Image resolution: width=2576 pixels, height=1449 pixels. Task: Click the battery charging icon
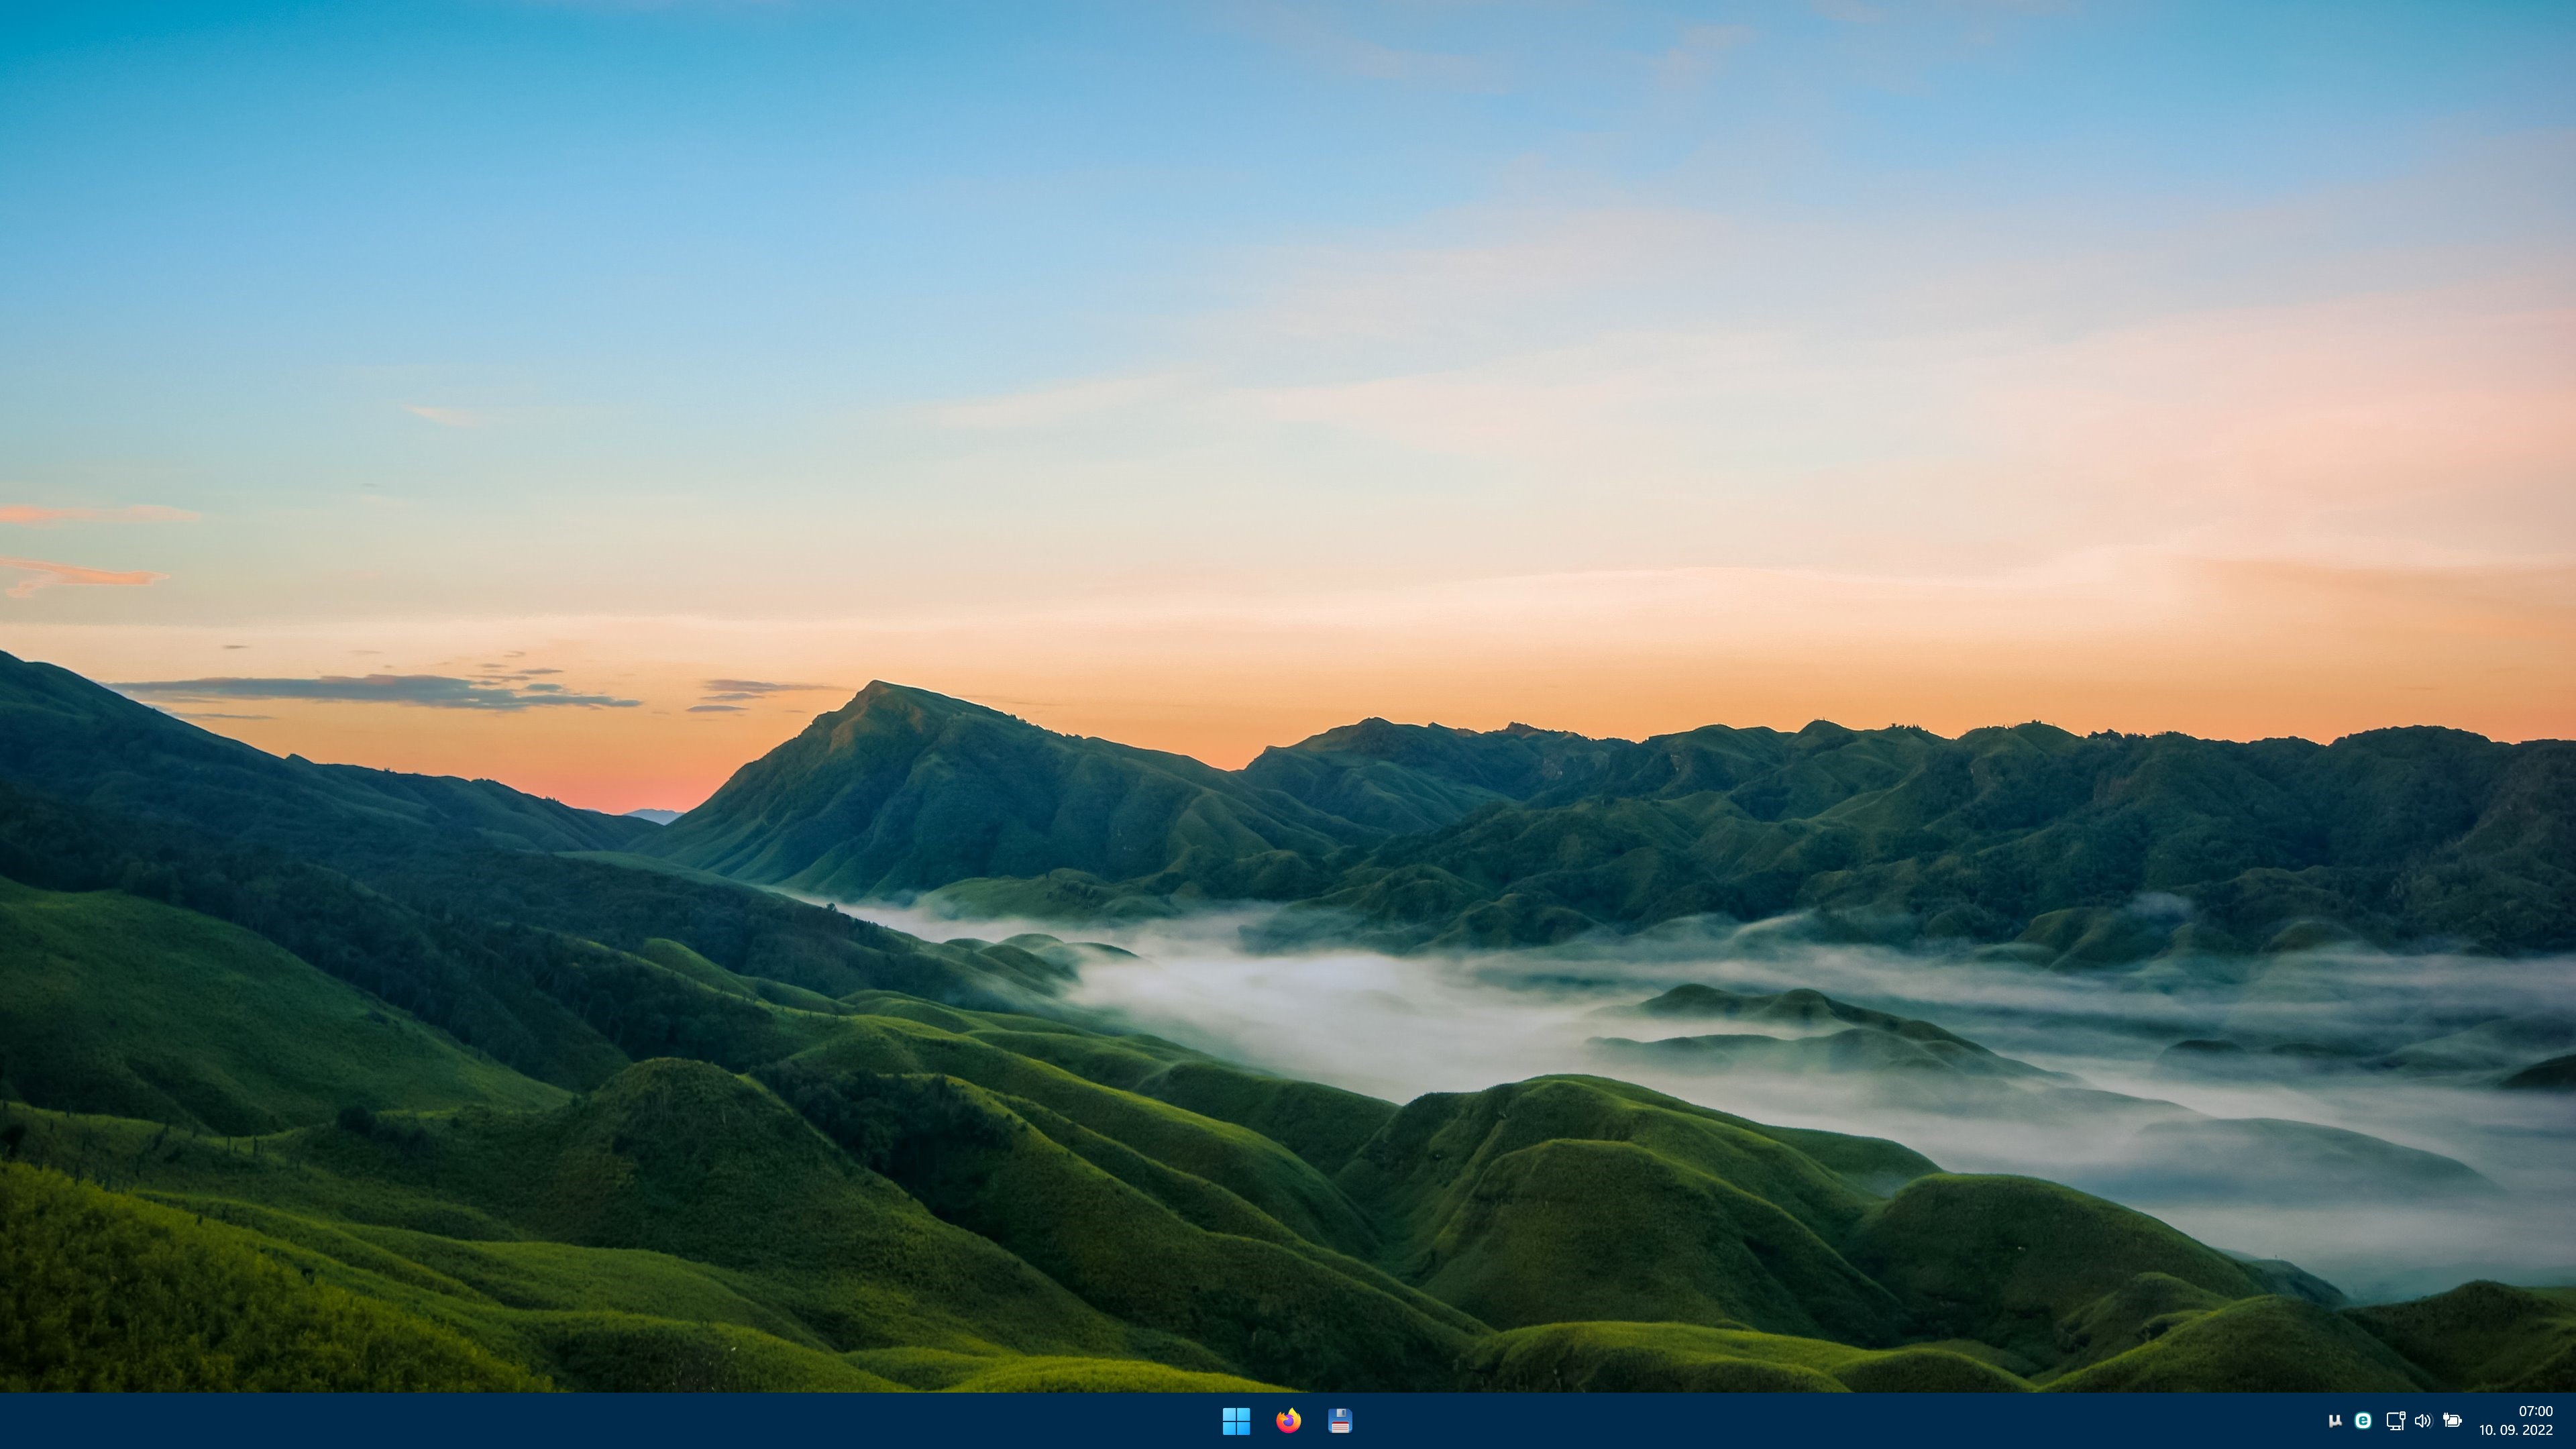click(2452, 1421)
